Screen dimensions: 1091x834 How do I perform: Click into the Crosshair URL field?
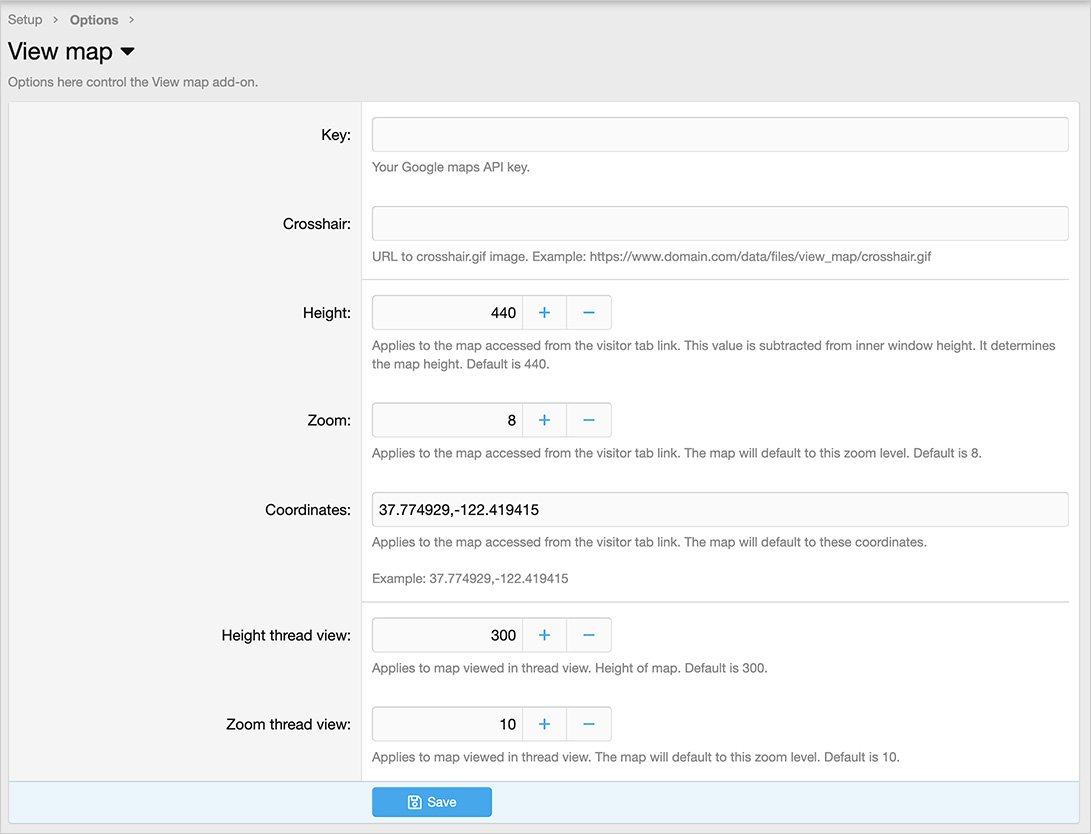tap(720, 224)
